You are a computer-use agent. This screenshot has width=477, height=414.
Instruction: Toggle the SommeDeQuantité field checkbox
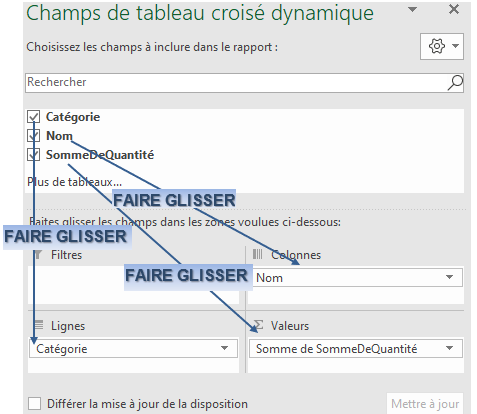click(x=33, y=155)
